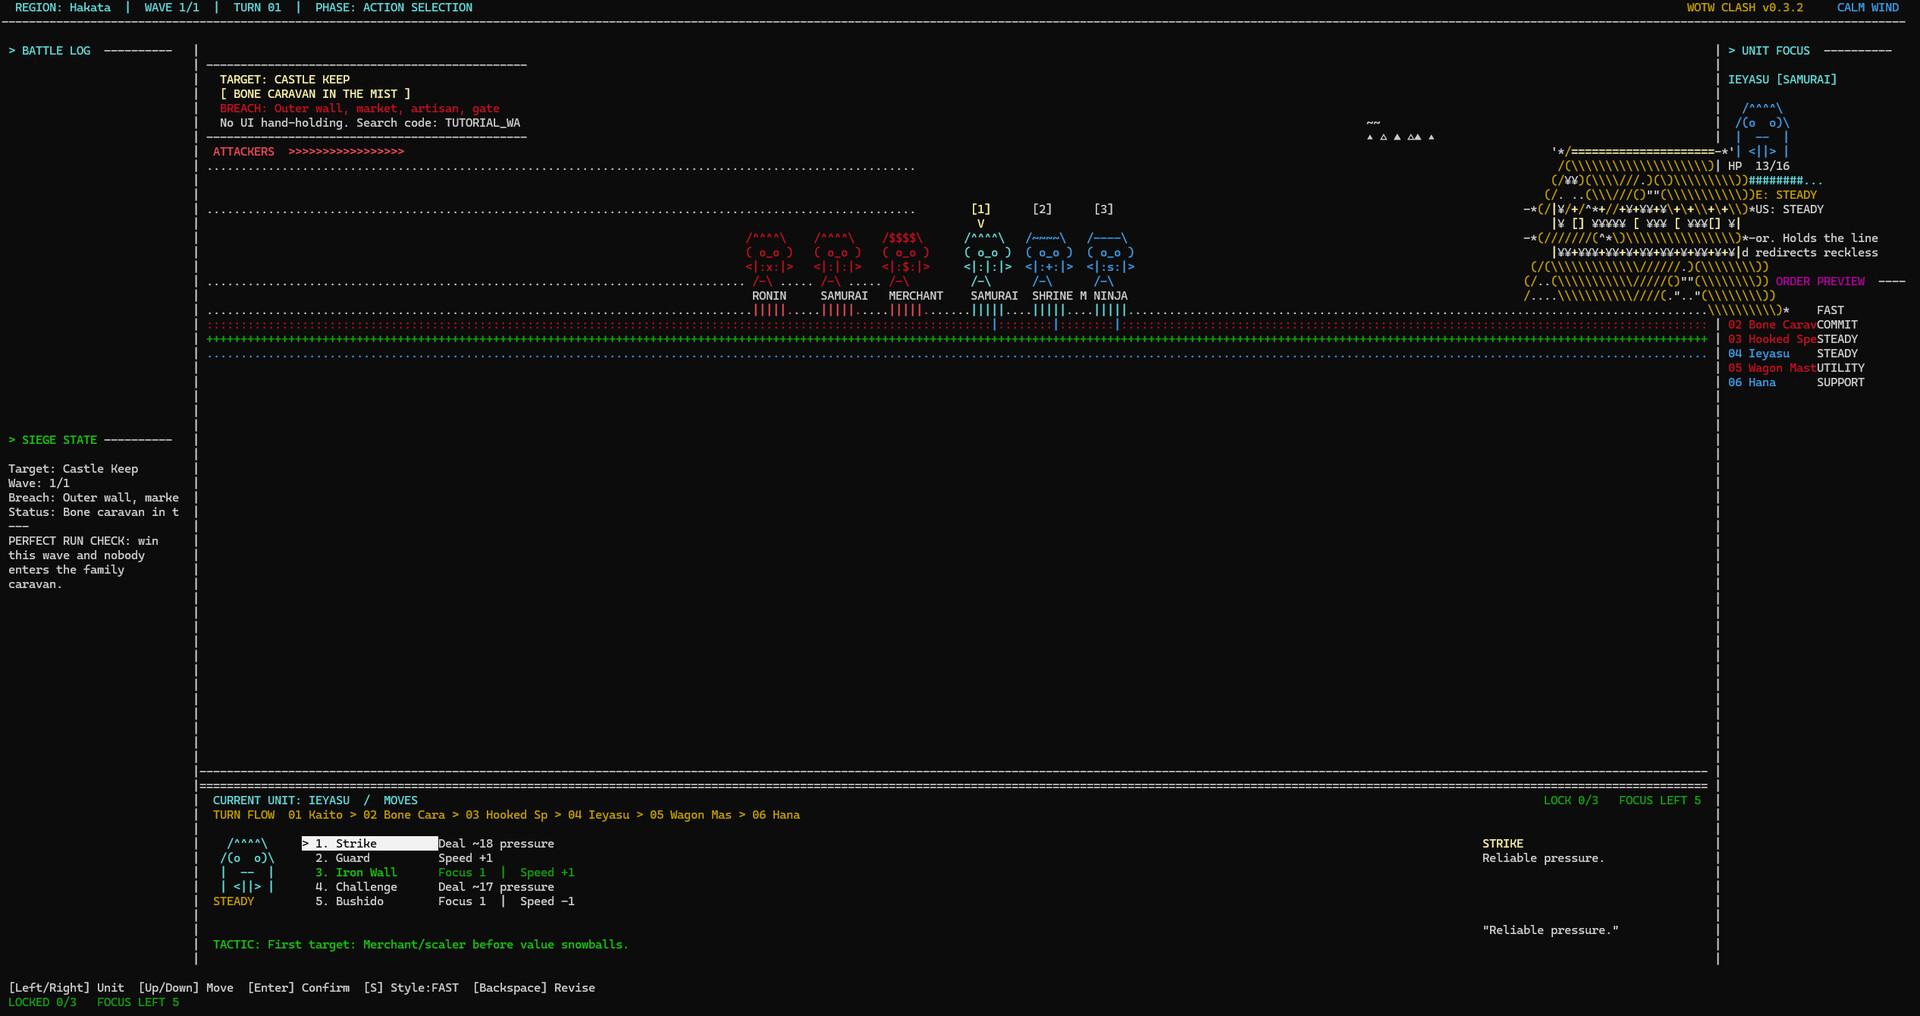The image size is (1920, 1016).
Task: Select the cyan Samurai defender sprite
Action: (987, 260)
